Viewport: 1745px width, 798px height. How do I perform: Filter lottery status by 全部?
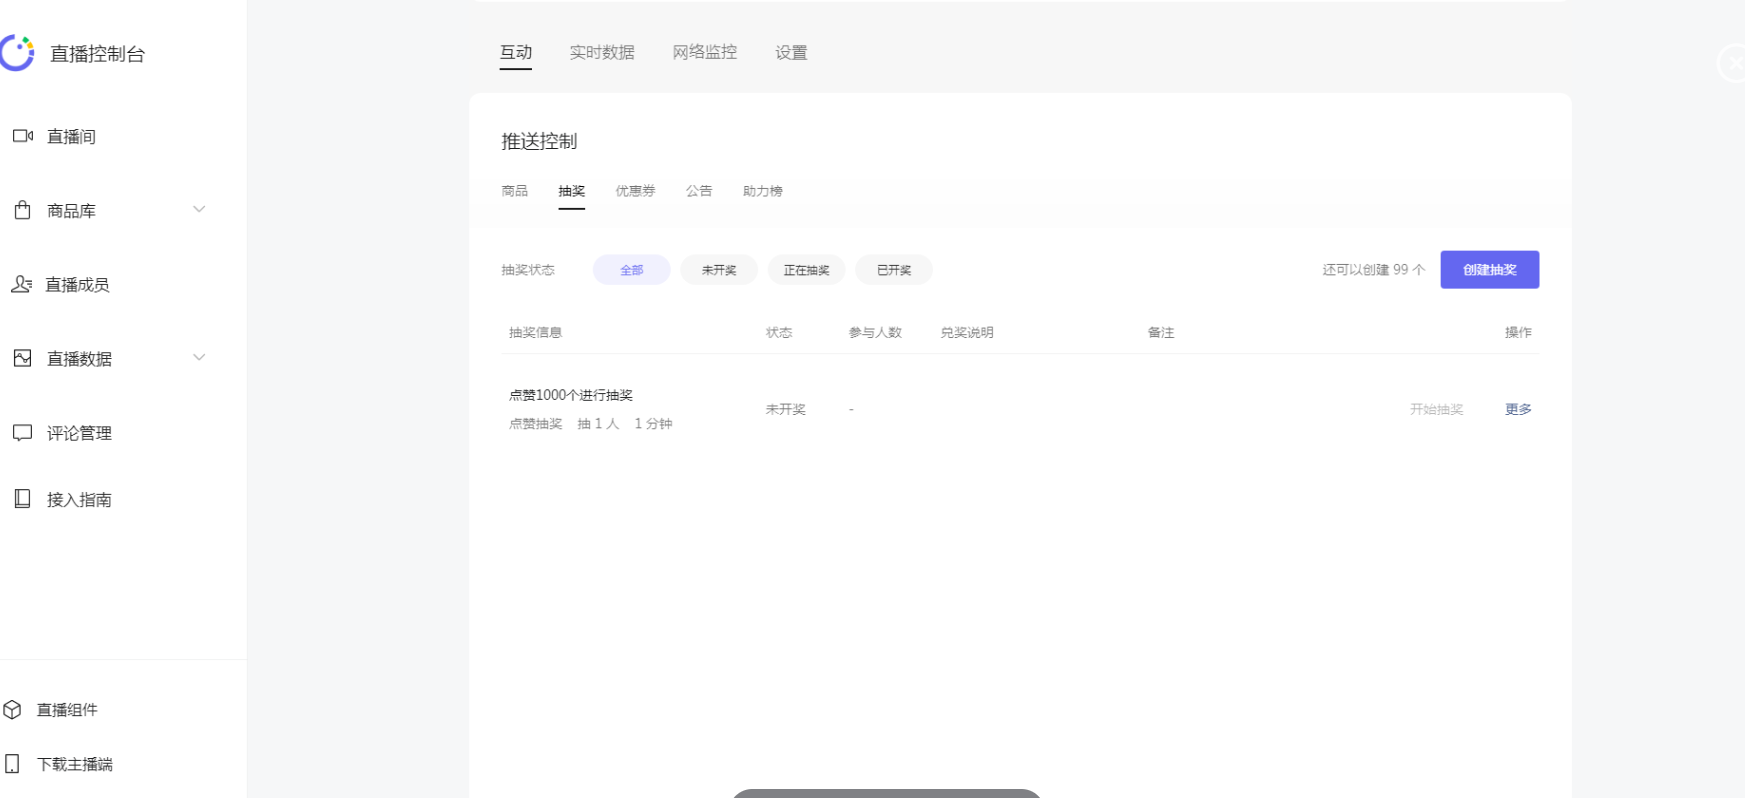click(x=631, y=270)
